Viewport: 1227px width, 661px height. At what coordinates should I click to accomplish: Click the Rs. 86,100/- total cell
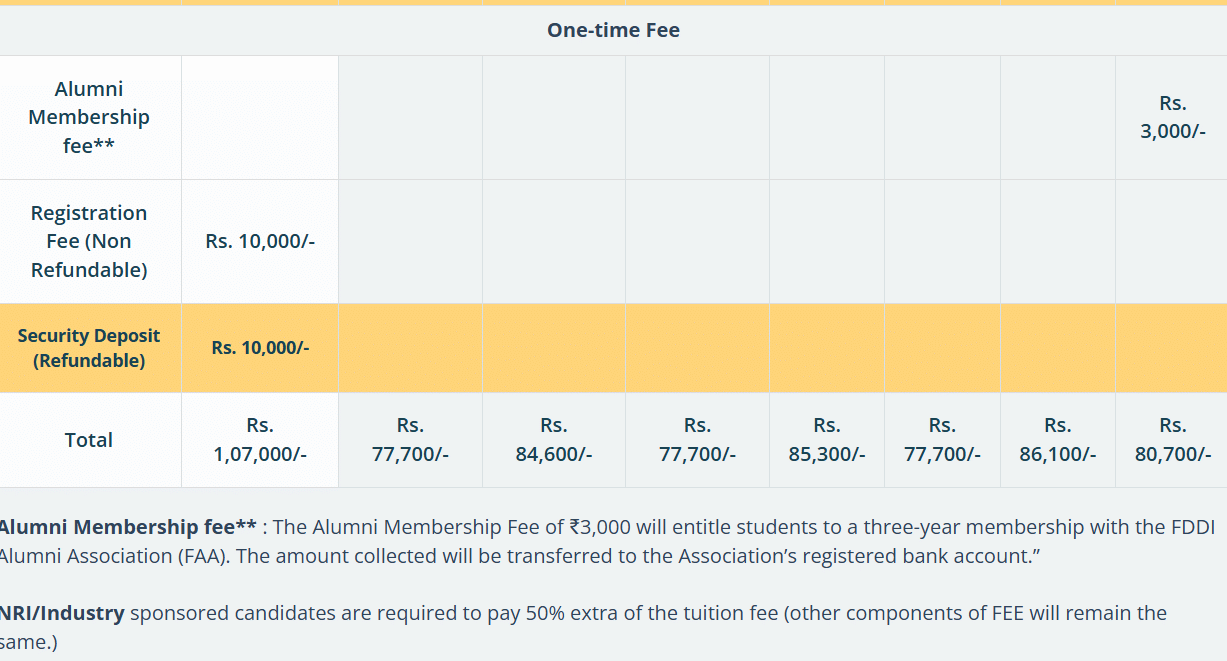click(1057, 440)
